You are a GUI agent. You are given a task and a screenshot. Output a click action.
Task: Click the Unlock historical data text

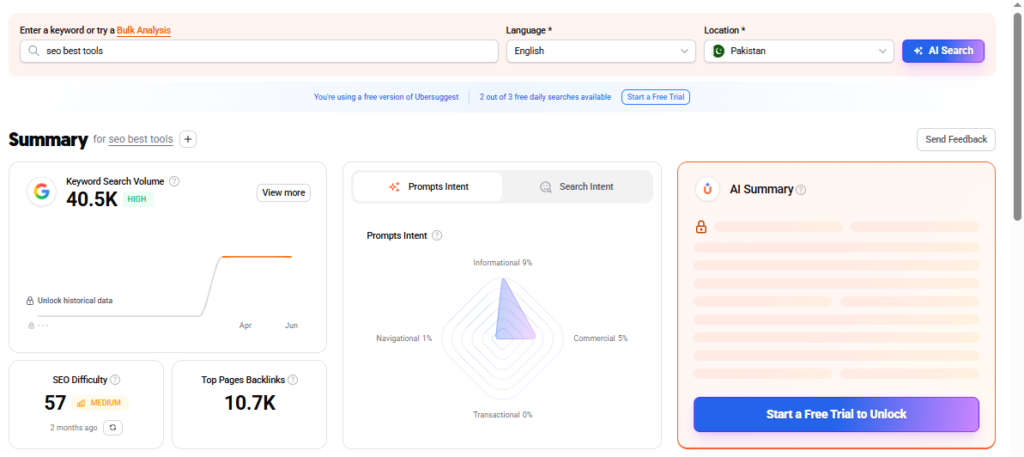click(x=75, y=301)
